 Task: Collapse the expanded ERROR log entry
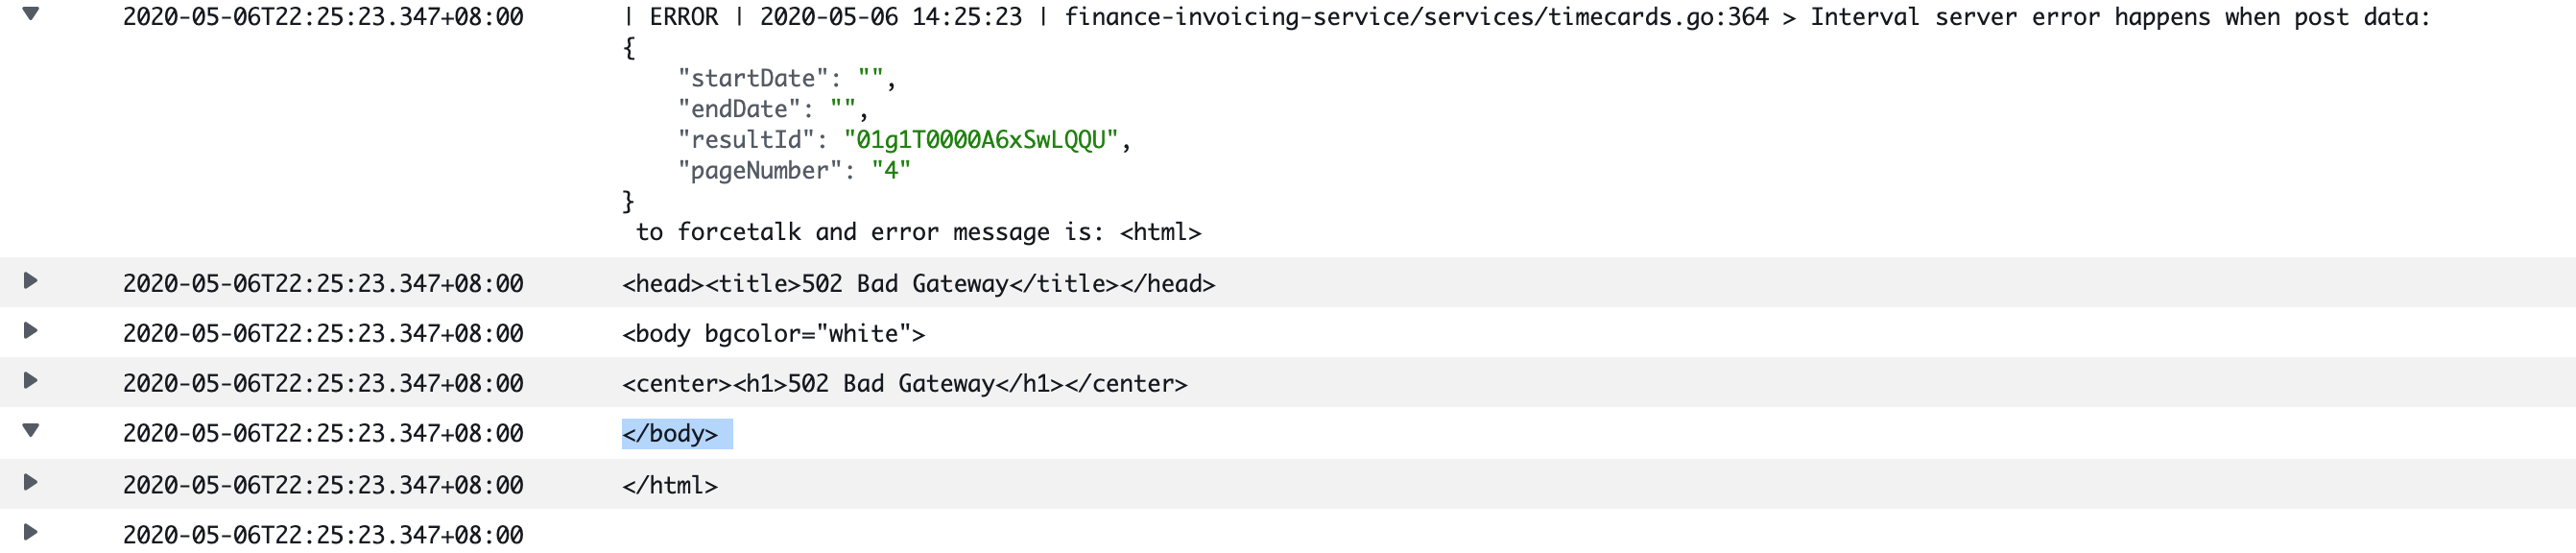31,14
